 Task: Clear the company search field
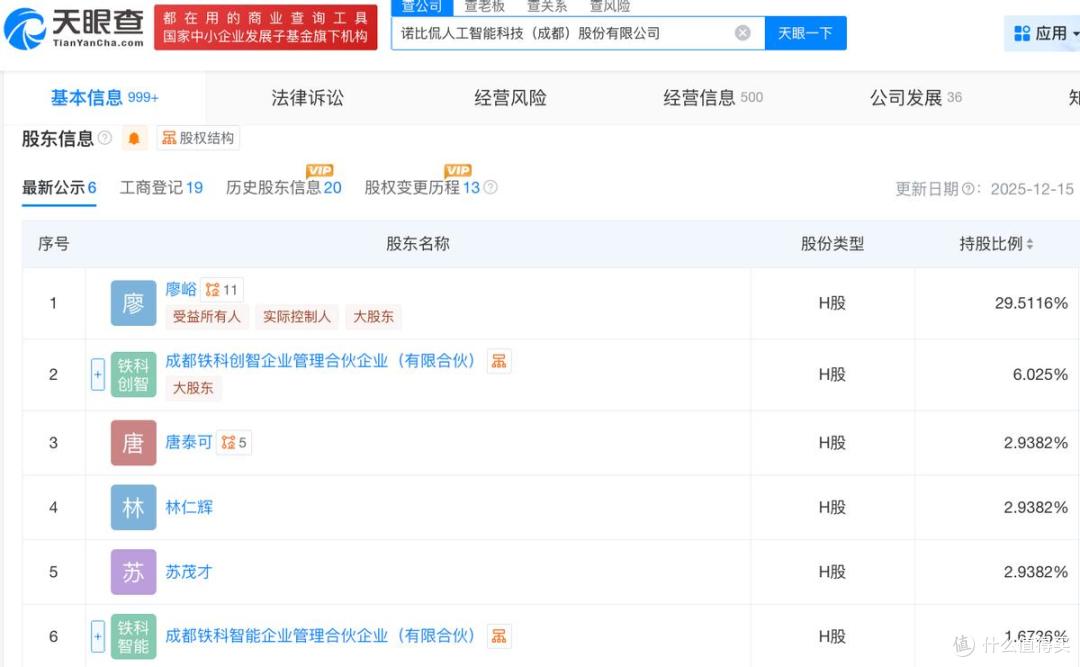(x=742, y=33)
